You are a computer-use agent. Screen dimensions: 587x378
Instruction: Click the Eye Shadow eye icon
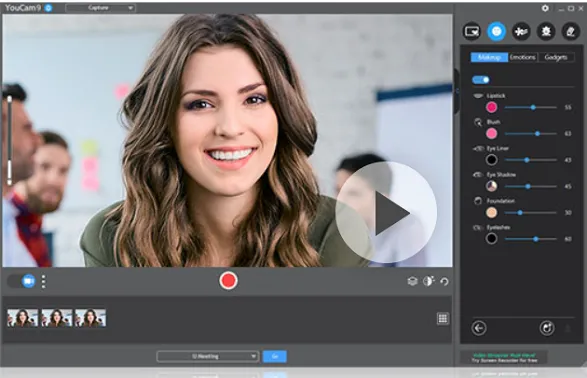478,175
